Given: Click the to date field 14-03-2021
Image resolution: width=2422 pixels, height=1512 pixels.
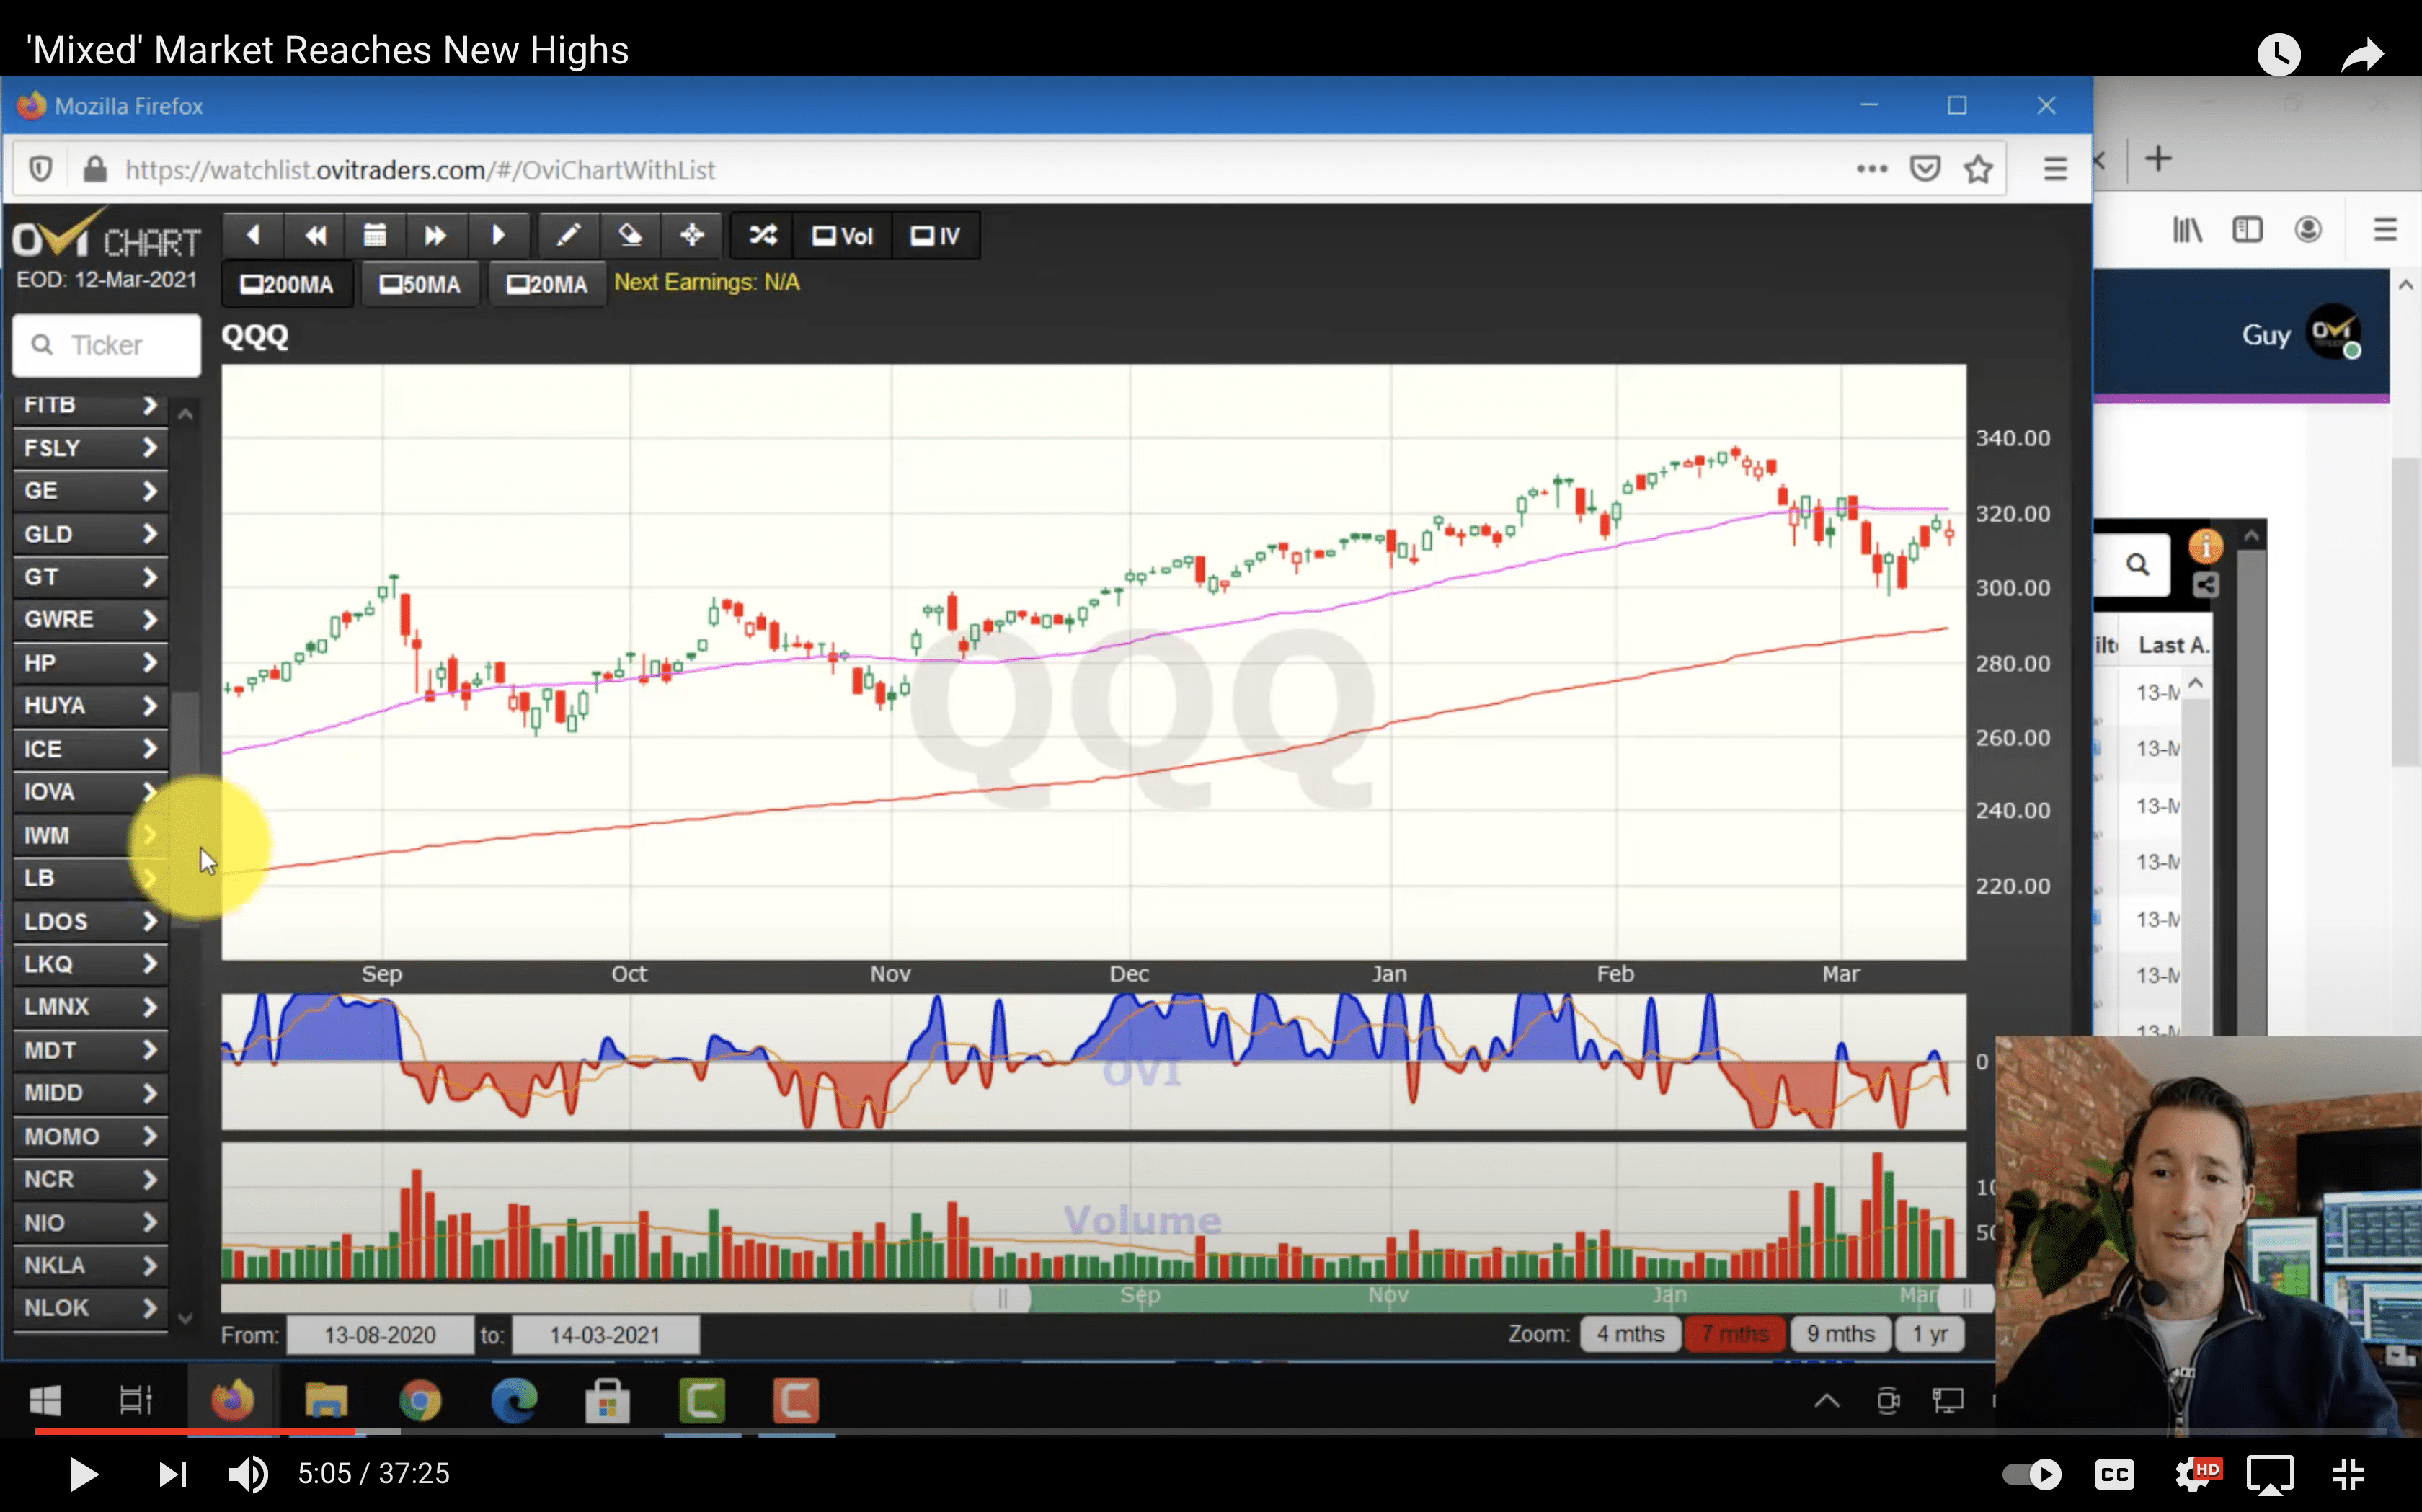Looking at the screenshot, I should pyautogui.click(x=605, y=1335).
